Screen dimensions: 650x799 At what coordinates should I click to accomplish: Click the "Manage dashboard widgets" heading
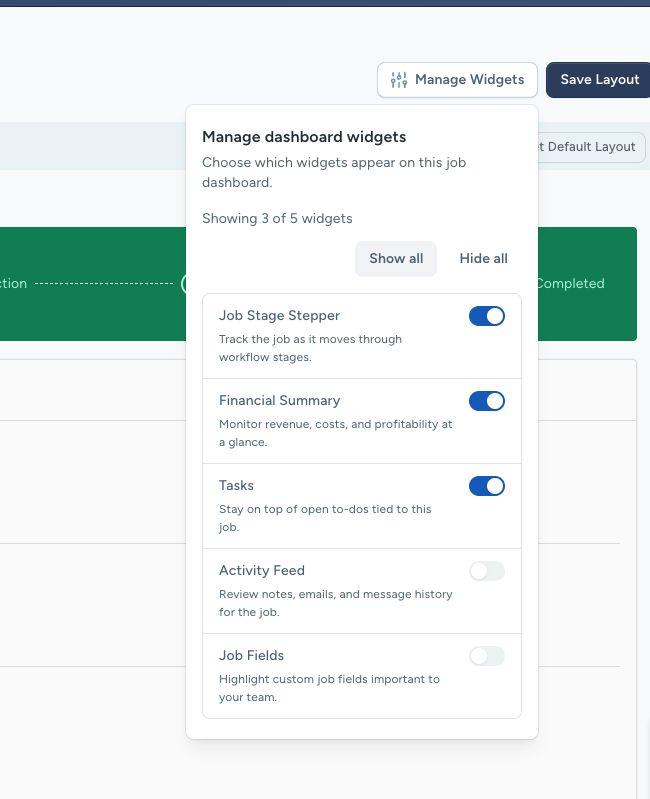pyautogui.click(x=304, y=137)
